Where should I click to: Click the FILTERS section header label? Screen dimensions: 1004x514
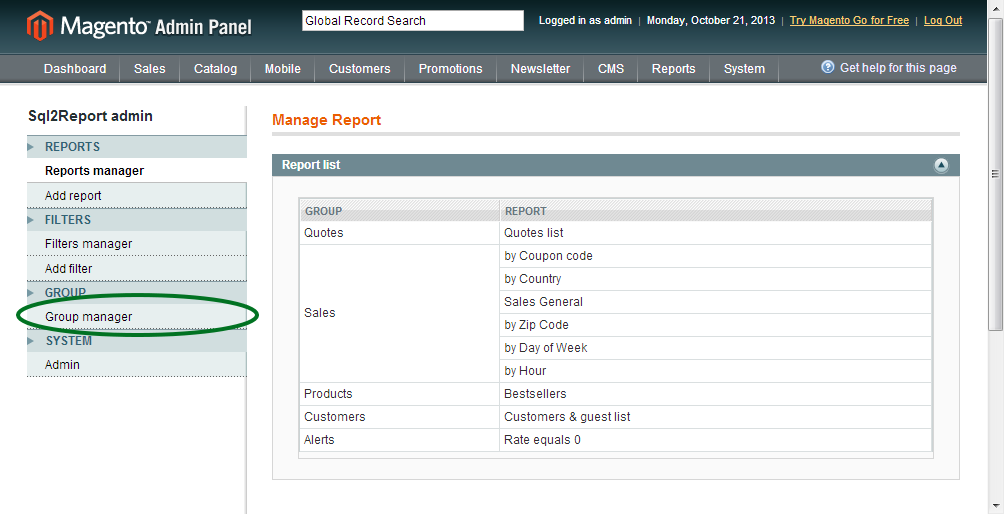[68, 220]
